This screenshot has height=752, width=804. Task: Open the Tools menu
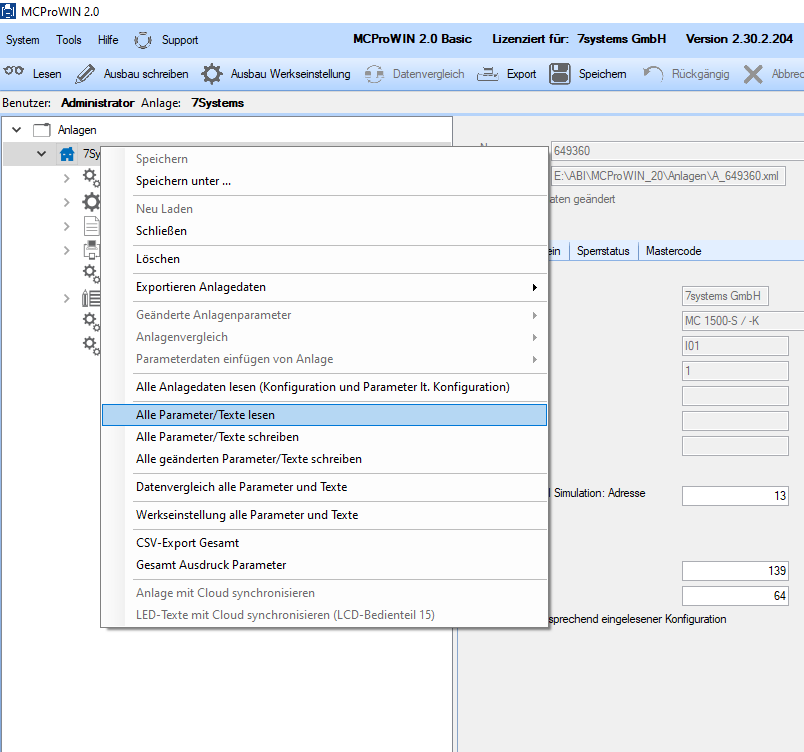[x=69, y=40]
